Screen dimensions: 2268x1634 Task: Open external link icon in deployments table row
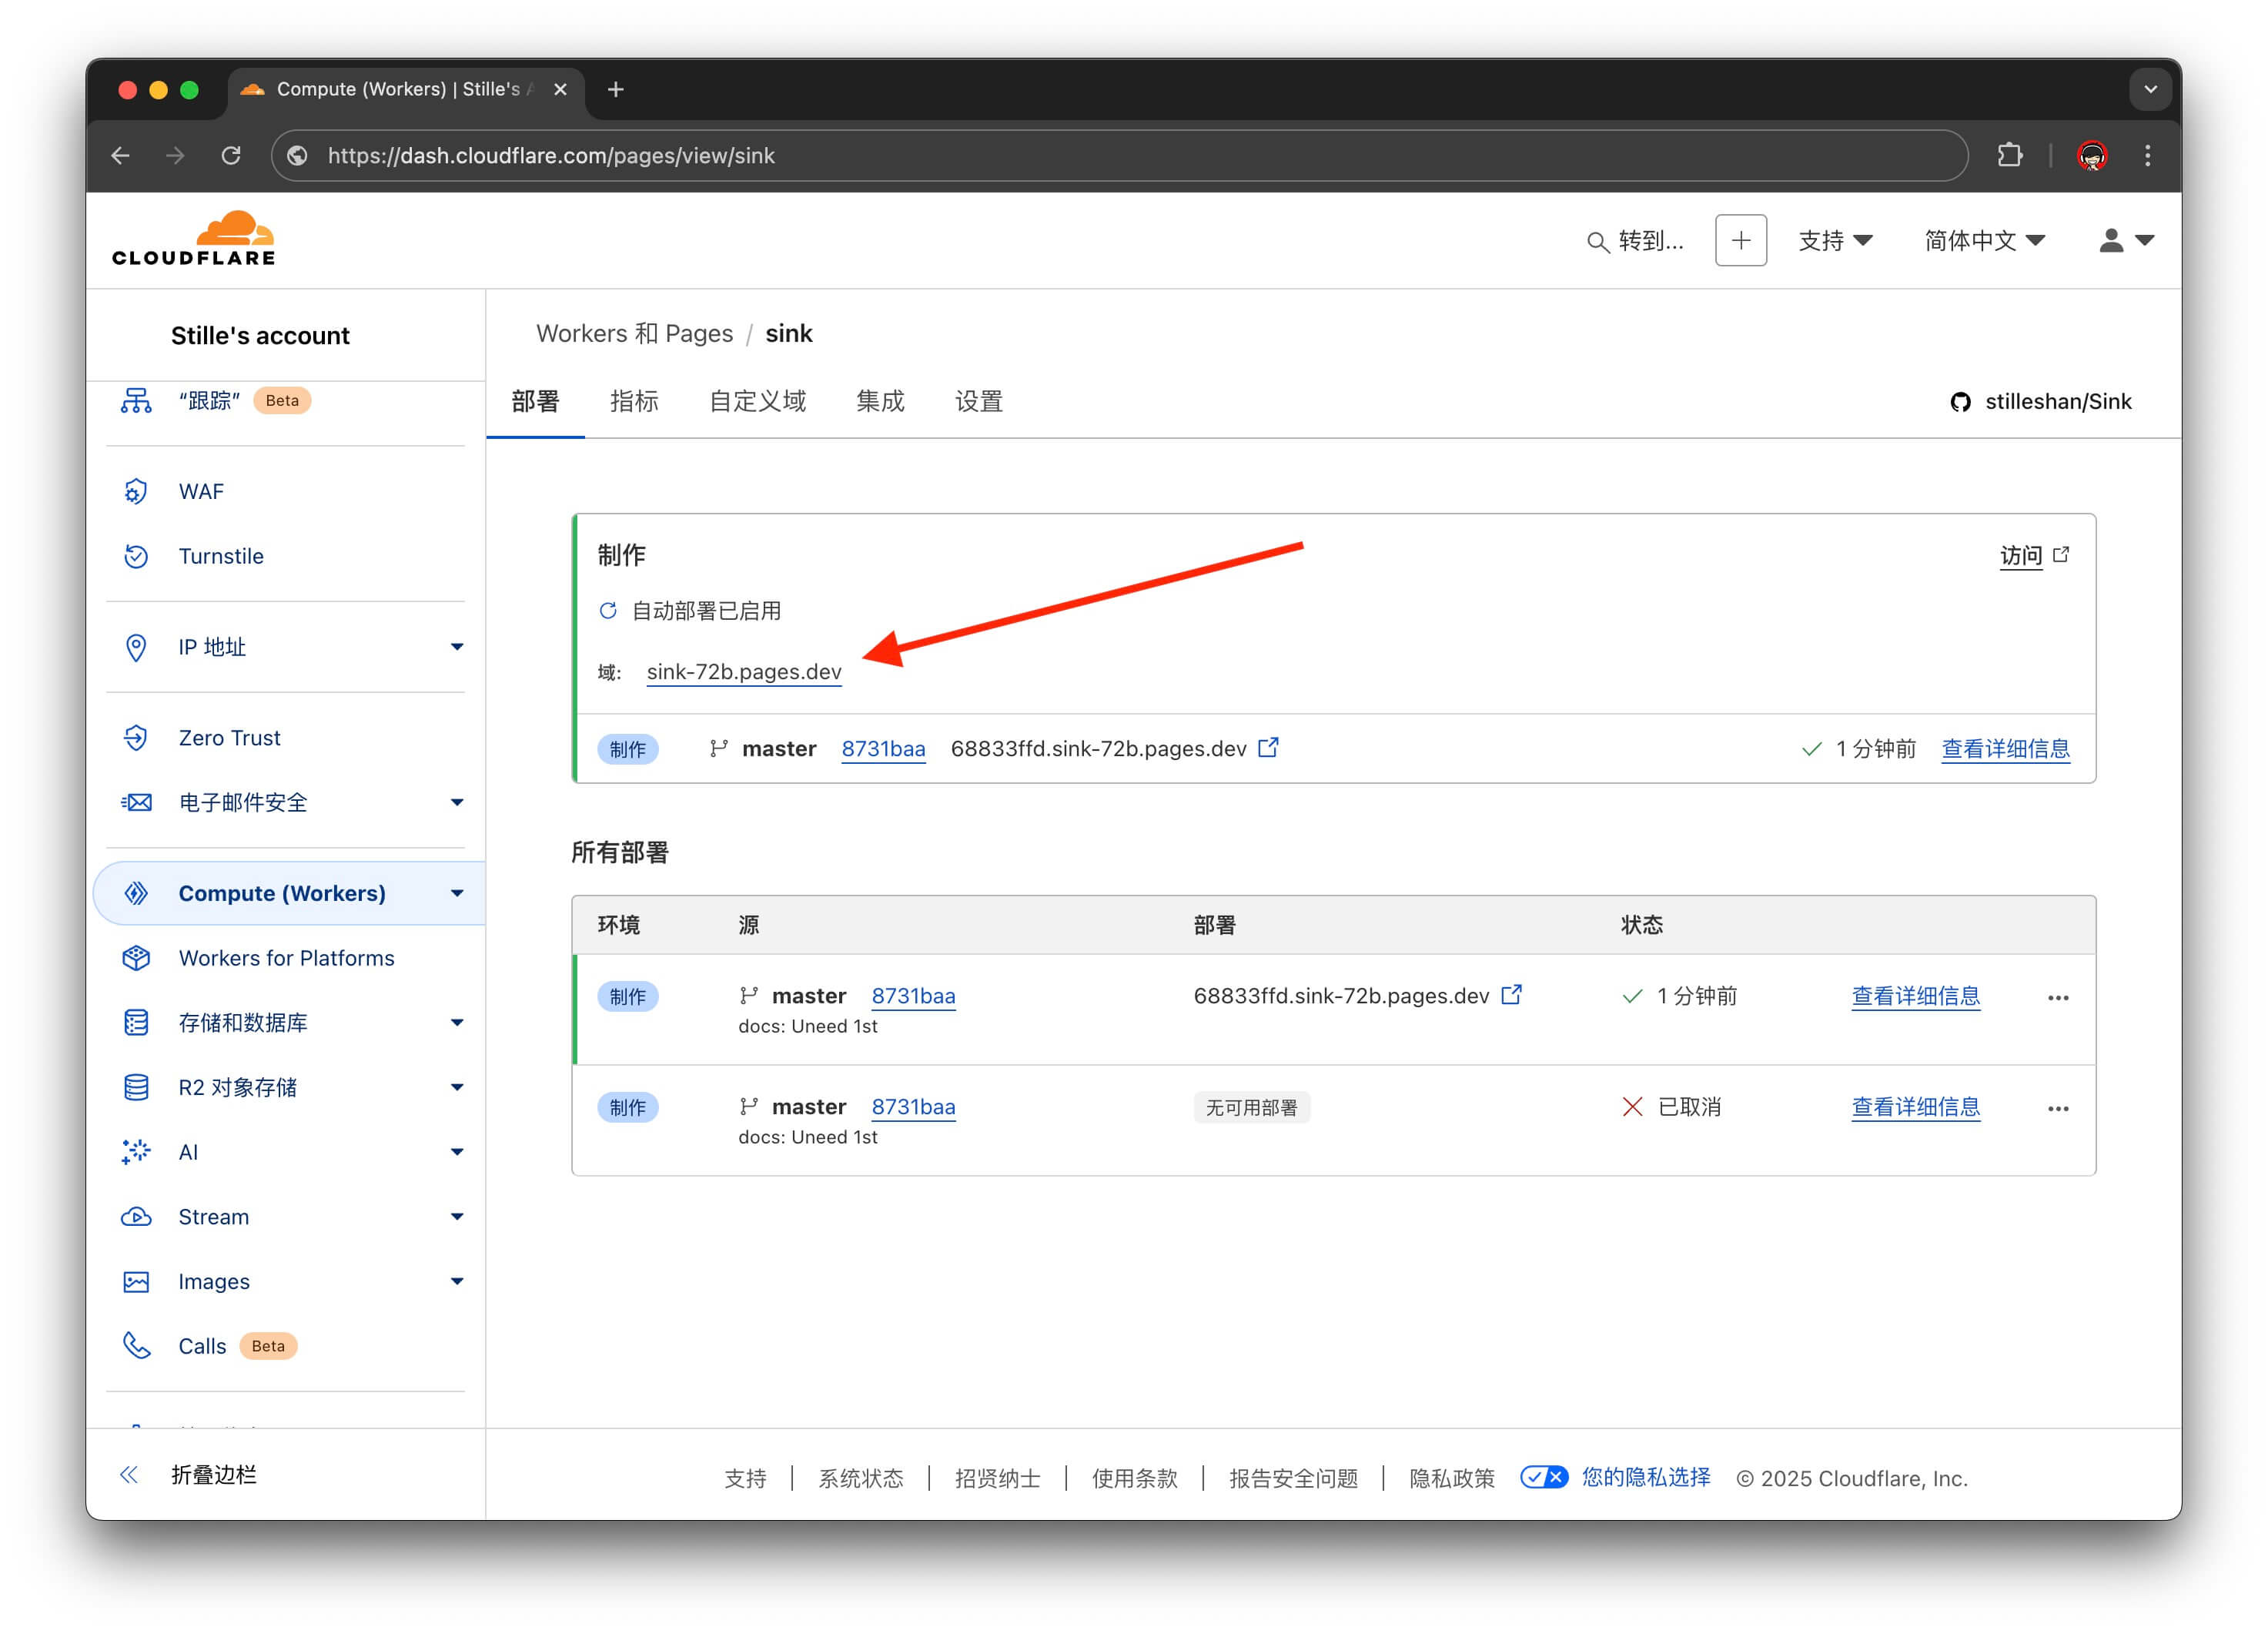pos(1511,994)
